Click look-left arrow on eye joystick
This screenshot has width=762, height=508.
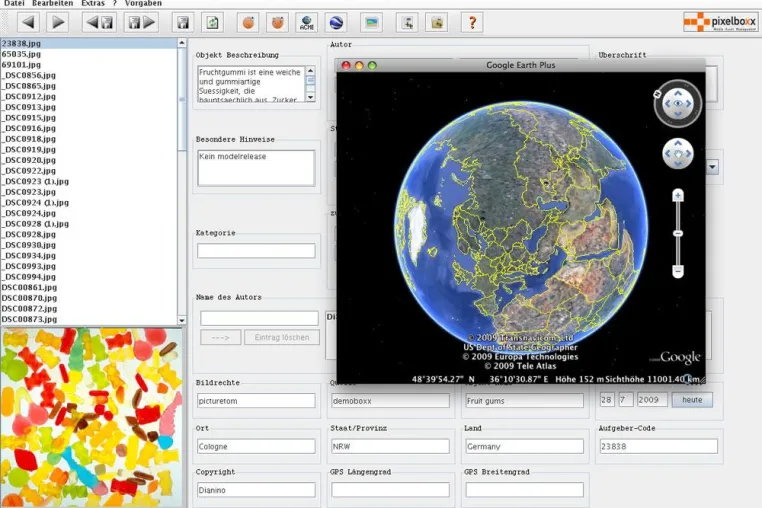pyautogui.click(x=667, y=104)
